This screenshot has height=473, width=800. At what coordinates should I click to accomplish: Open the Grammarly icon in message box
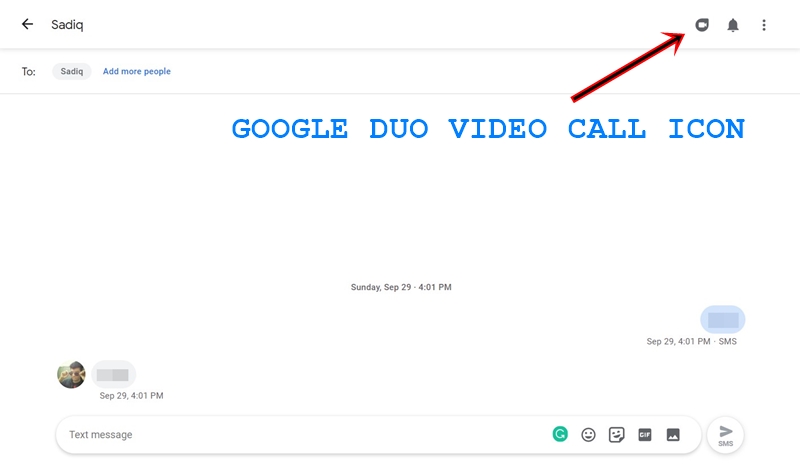pyautogui.click(x=560, y=434)
